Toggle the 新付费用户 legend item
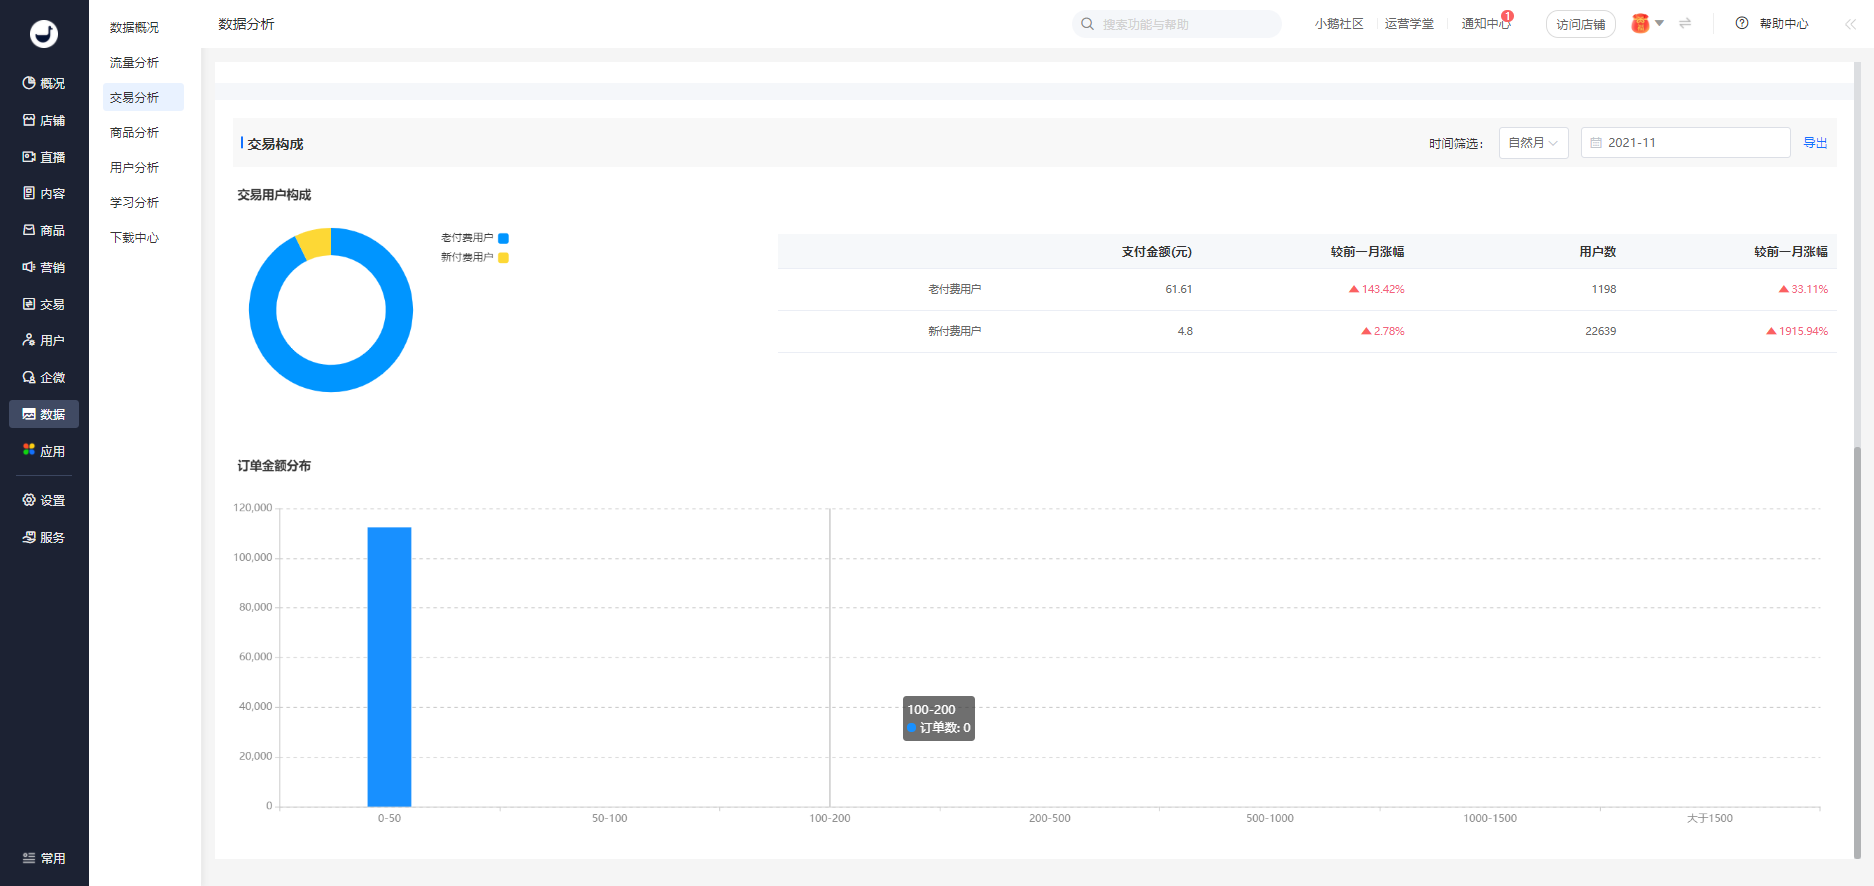 [474, 258]
